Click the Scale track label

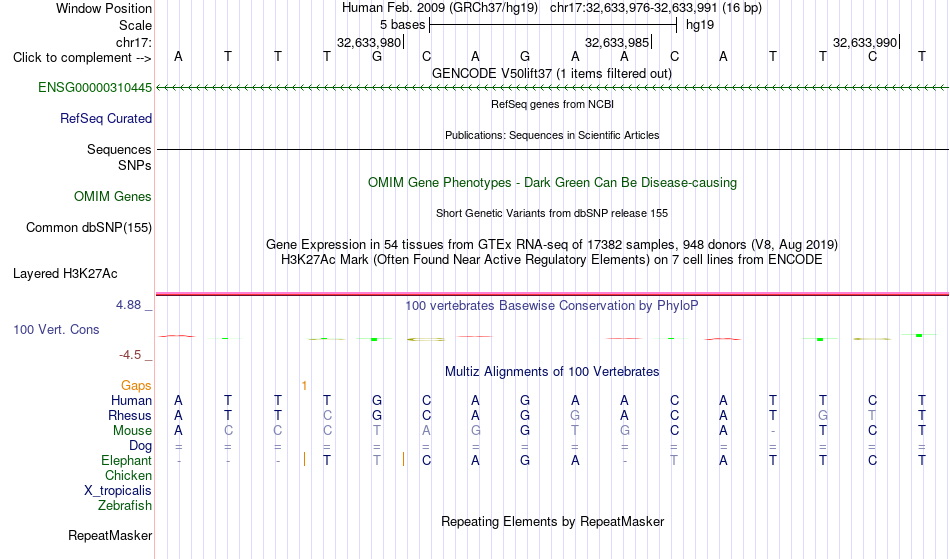point(135,25)
